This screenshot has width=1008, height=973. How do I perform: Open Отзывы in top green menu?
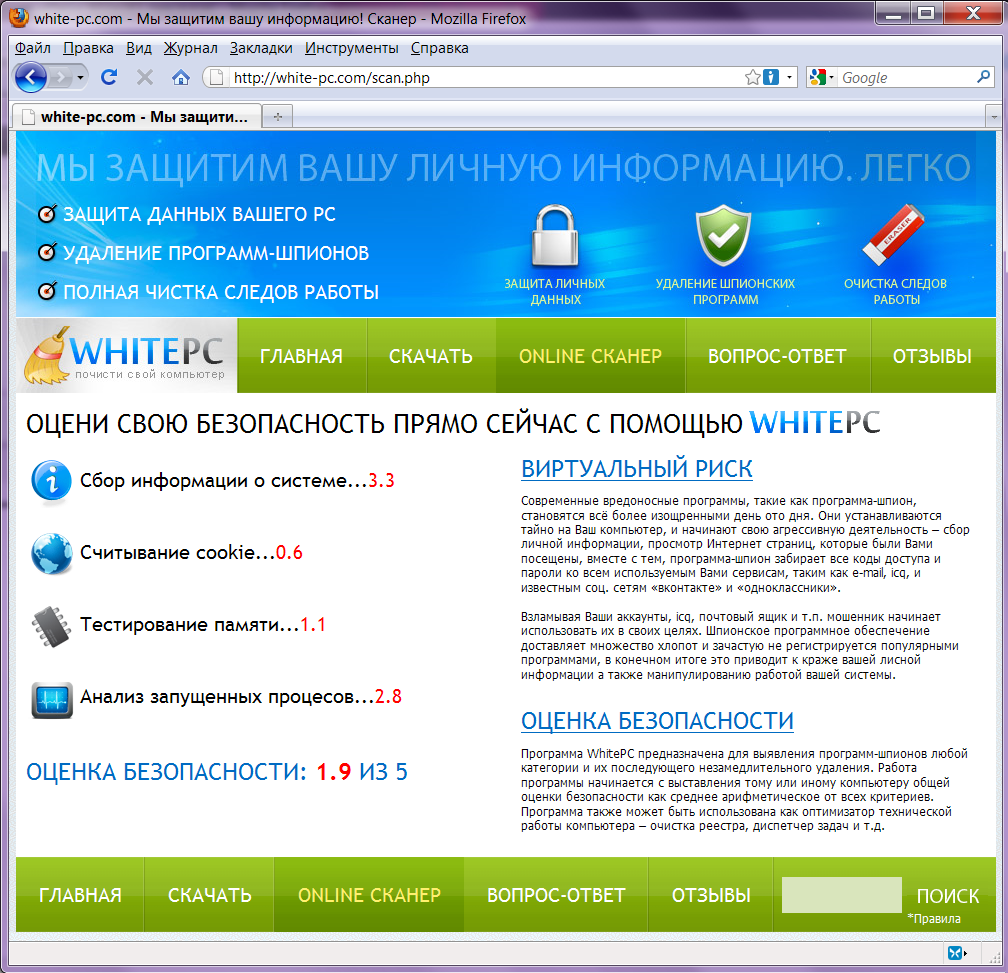click(932, 356)
